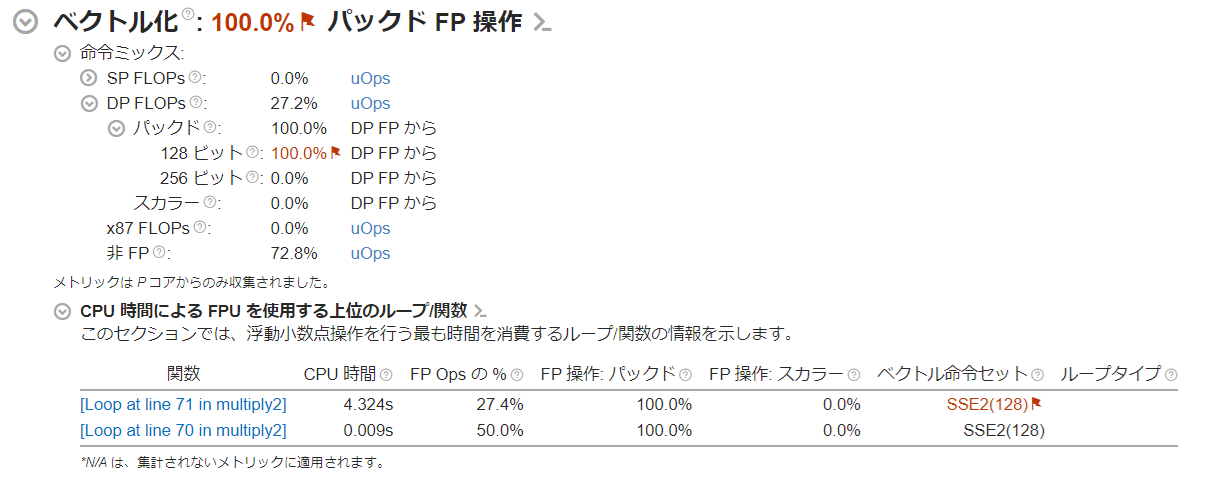Collapse the DP FLOPs row

(89, 103)
